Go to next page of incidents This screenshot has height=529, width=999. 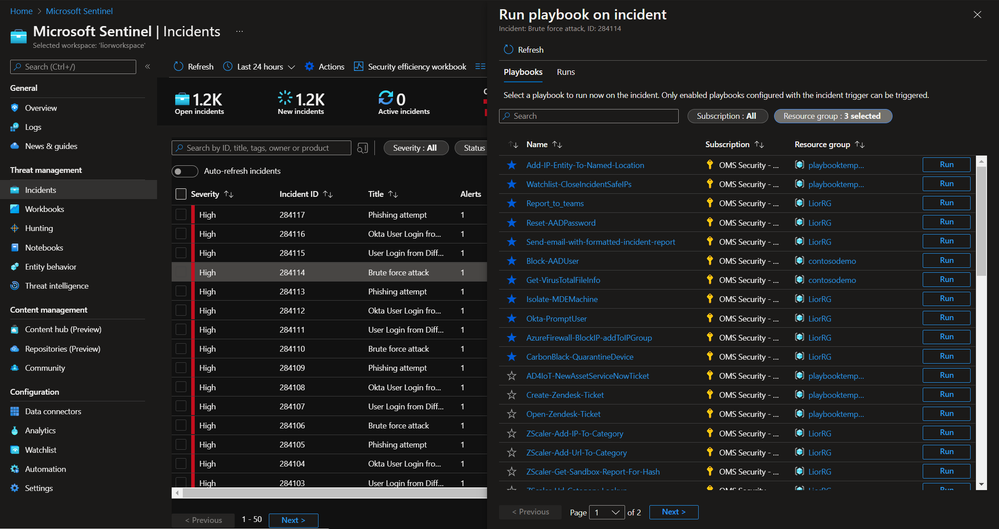point(293,520)
